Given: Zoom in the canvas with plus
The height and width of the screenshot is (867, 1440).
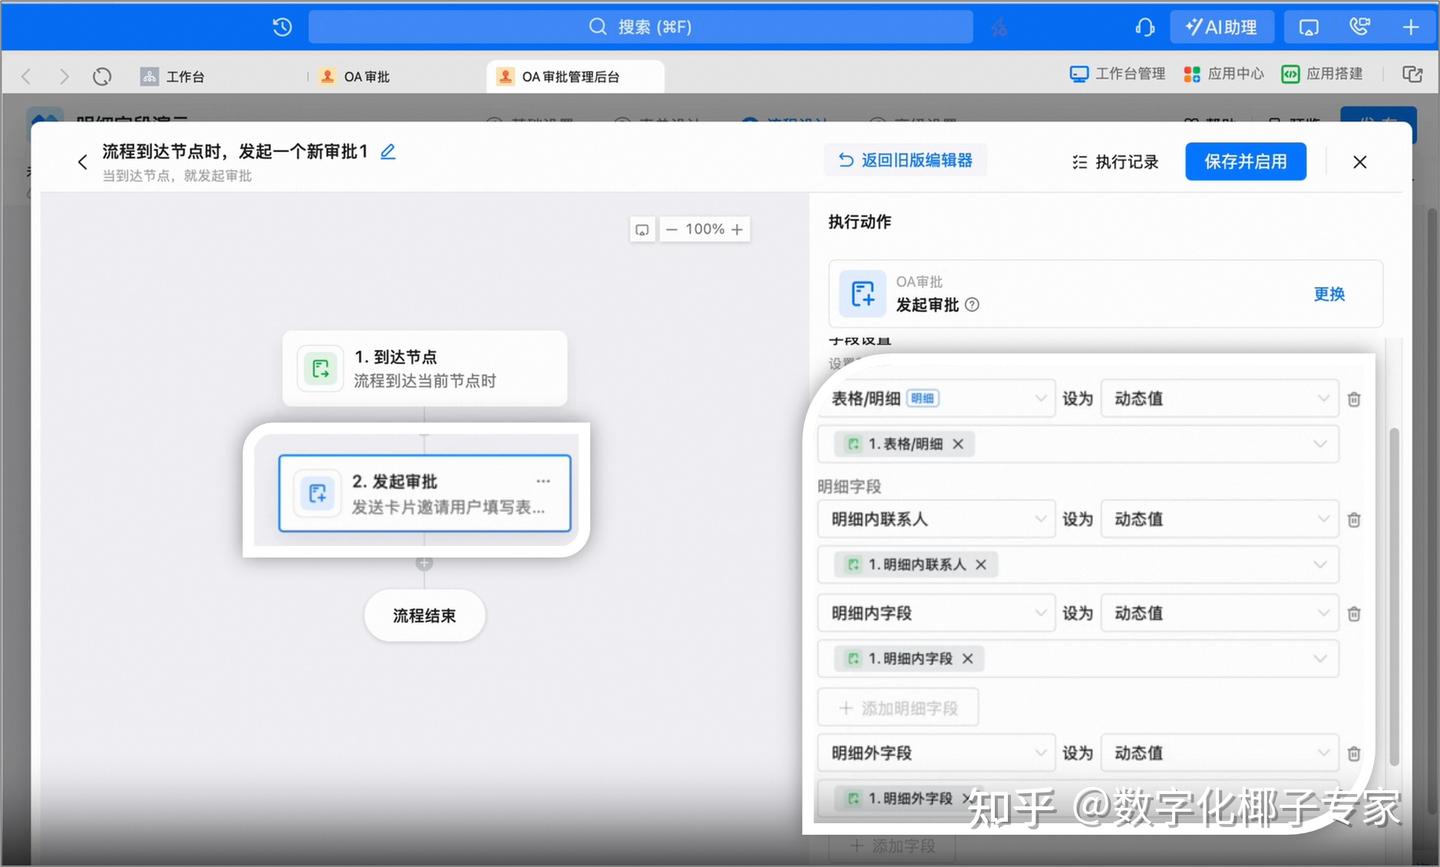Looking at the screenshot, I should [737, 229].
